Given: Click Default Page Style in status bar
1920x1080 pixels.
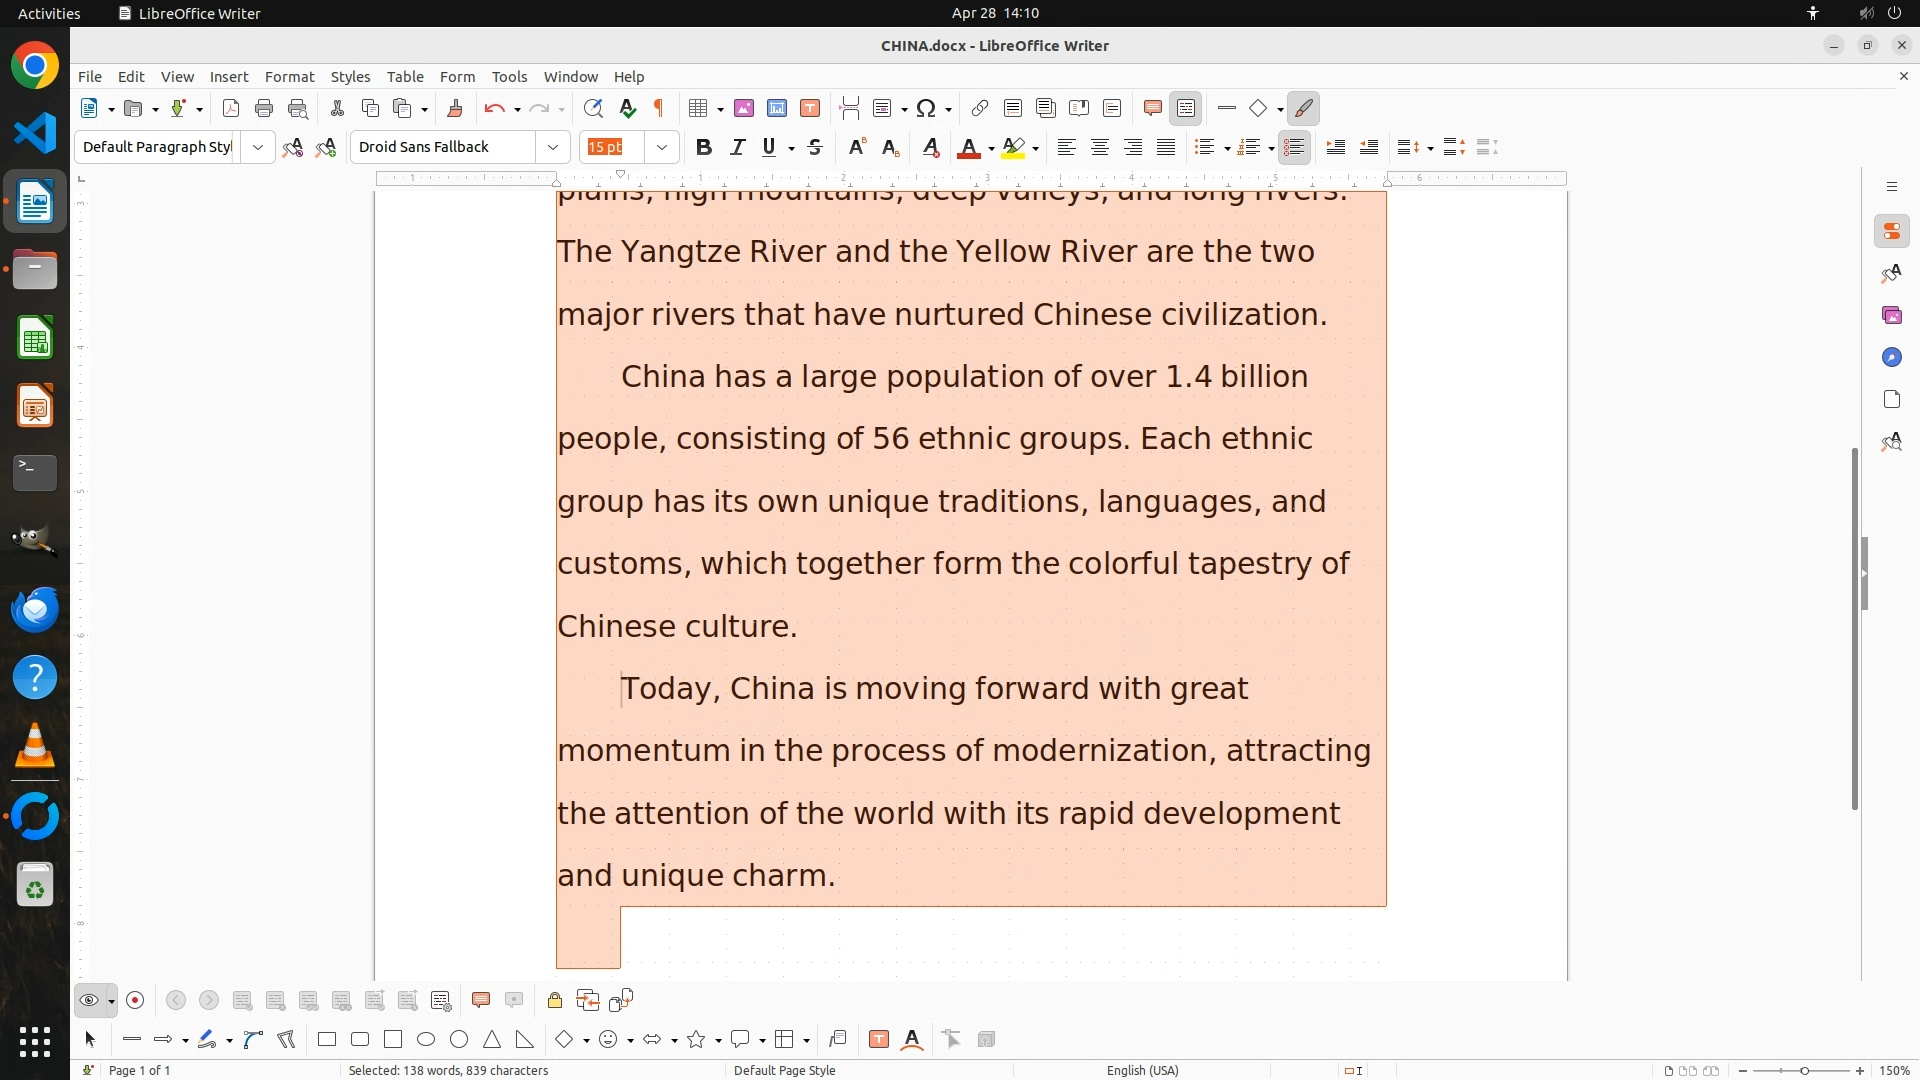Looking at the screenshot, I should click(784, 1070).
